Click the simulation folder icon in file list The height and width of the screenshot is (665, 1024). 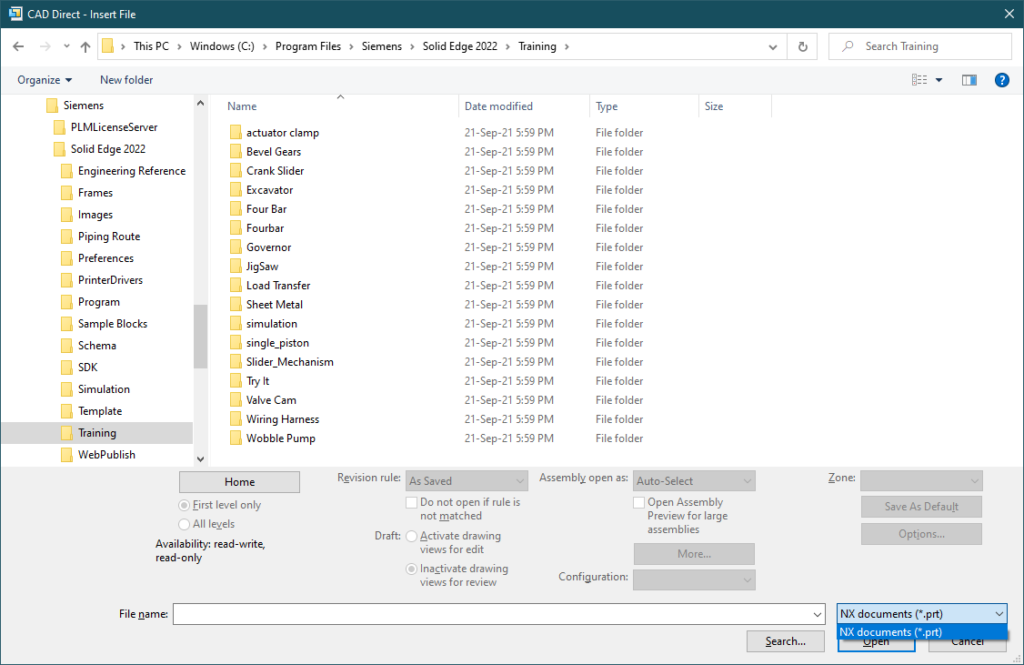236,323
